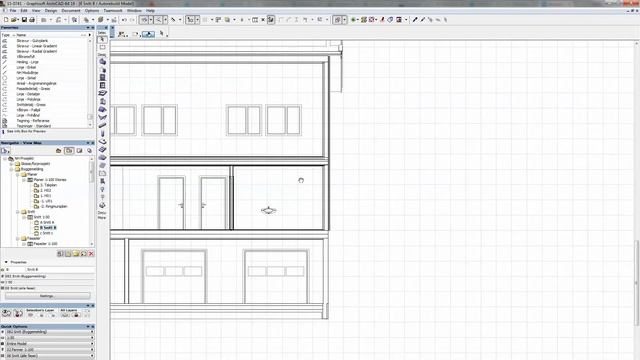This screenshot has height=360, width=640.
Task: Open the Entire Model dropdown in Quick Options
Action: pyautogui.click(x=49, y=344)
